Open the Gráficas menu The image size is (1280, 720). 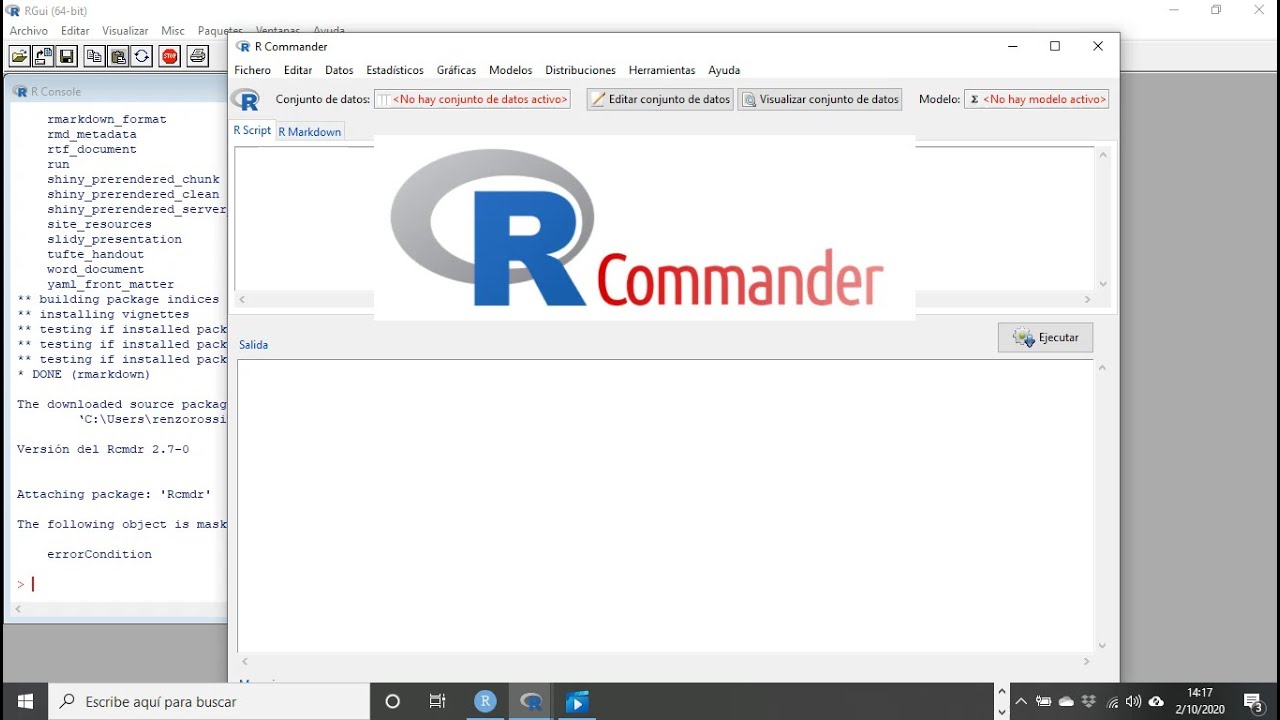coord(456,70)
